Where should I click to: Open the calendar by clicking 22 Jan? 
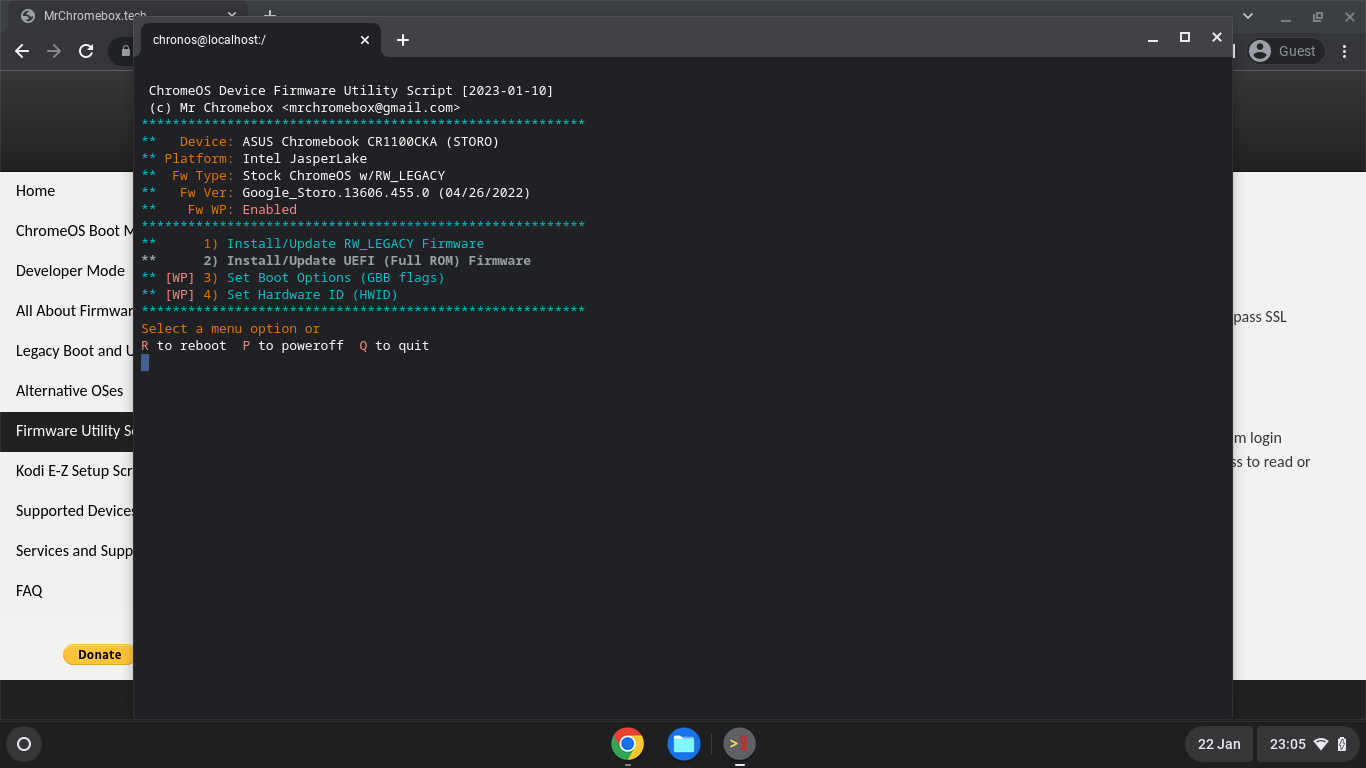coord(1218,744)
